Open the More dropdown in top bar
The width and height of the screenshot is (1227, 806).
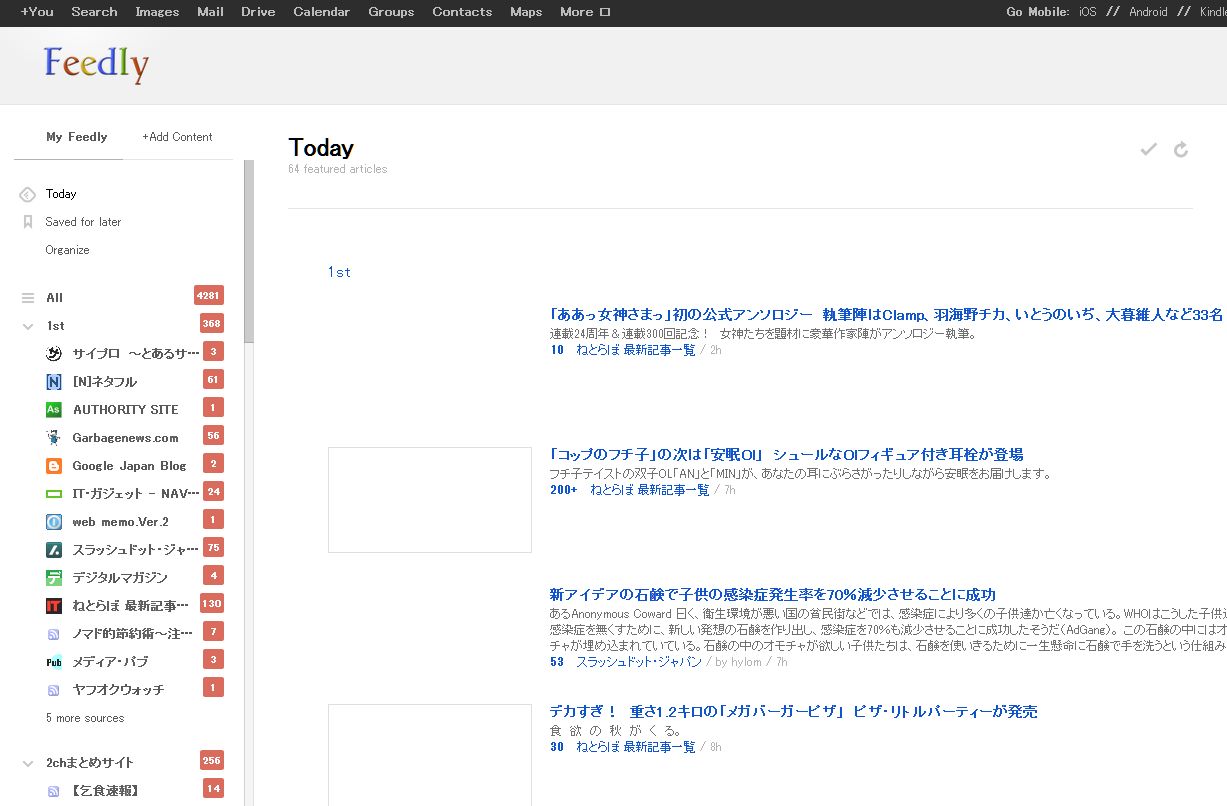[x=584, y=12]
